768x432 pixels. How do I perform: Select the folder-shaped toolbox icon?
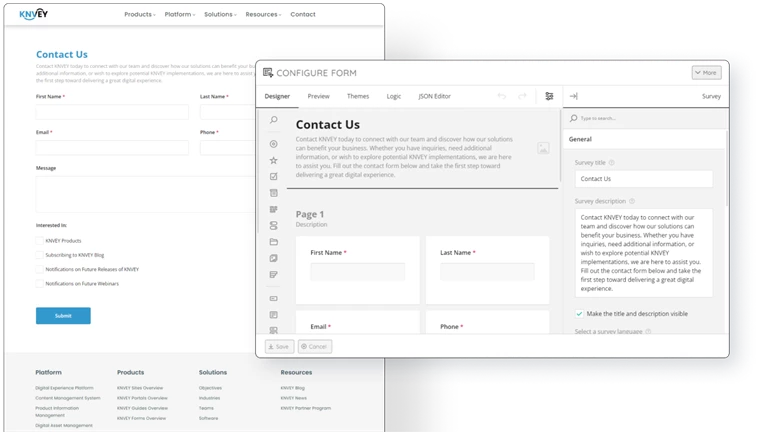[x=273, y=242]
